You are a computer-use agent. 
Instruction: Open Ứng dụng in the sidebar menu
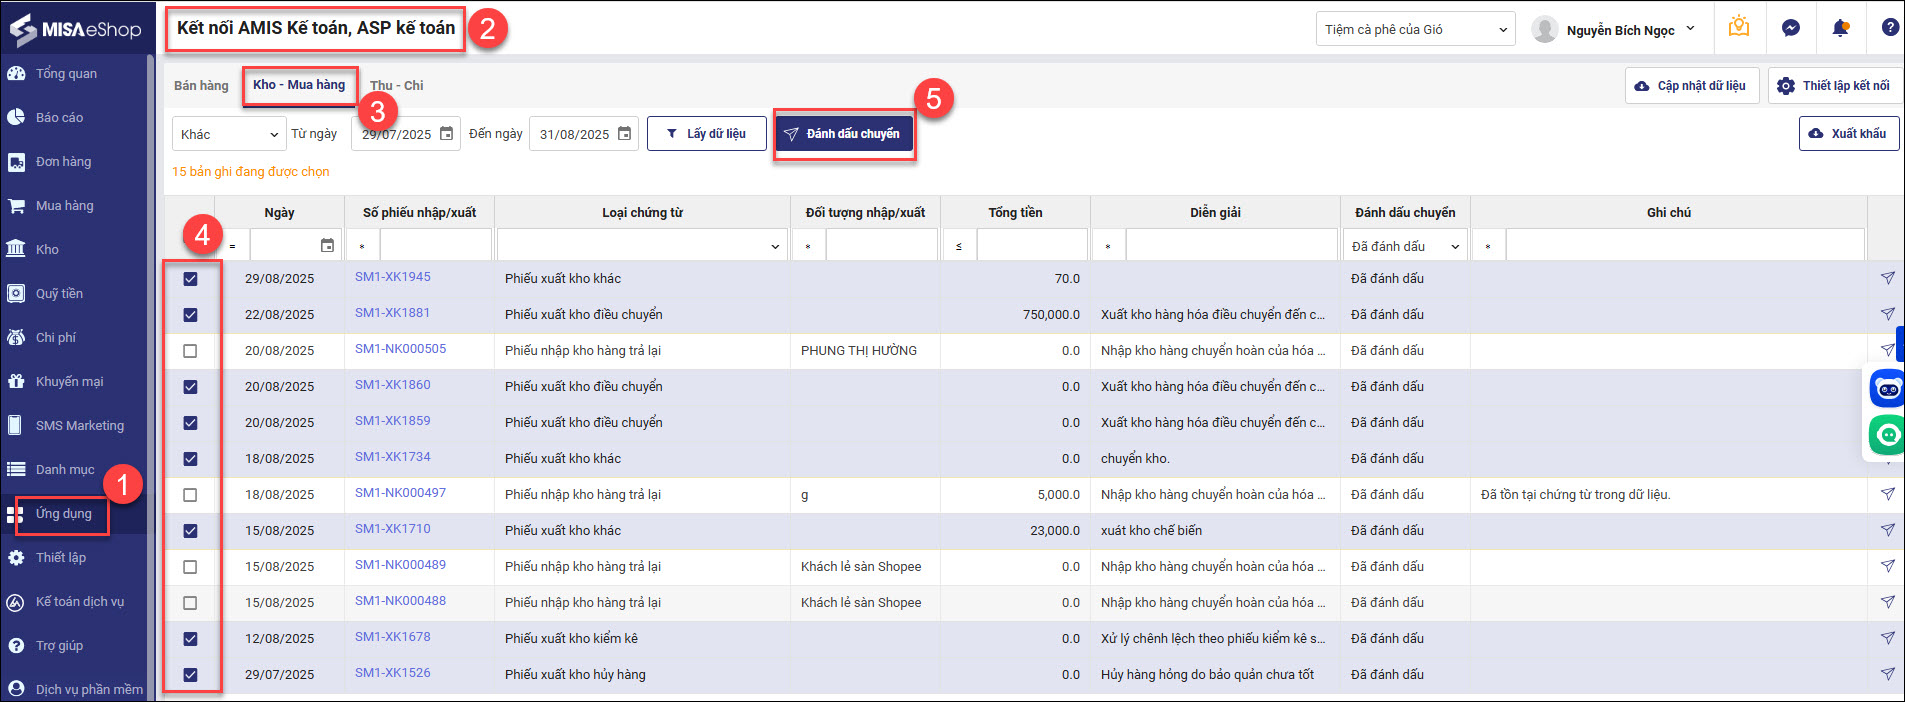[64, 514]
